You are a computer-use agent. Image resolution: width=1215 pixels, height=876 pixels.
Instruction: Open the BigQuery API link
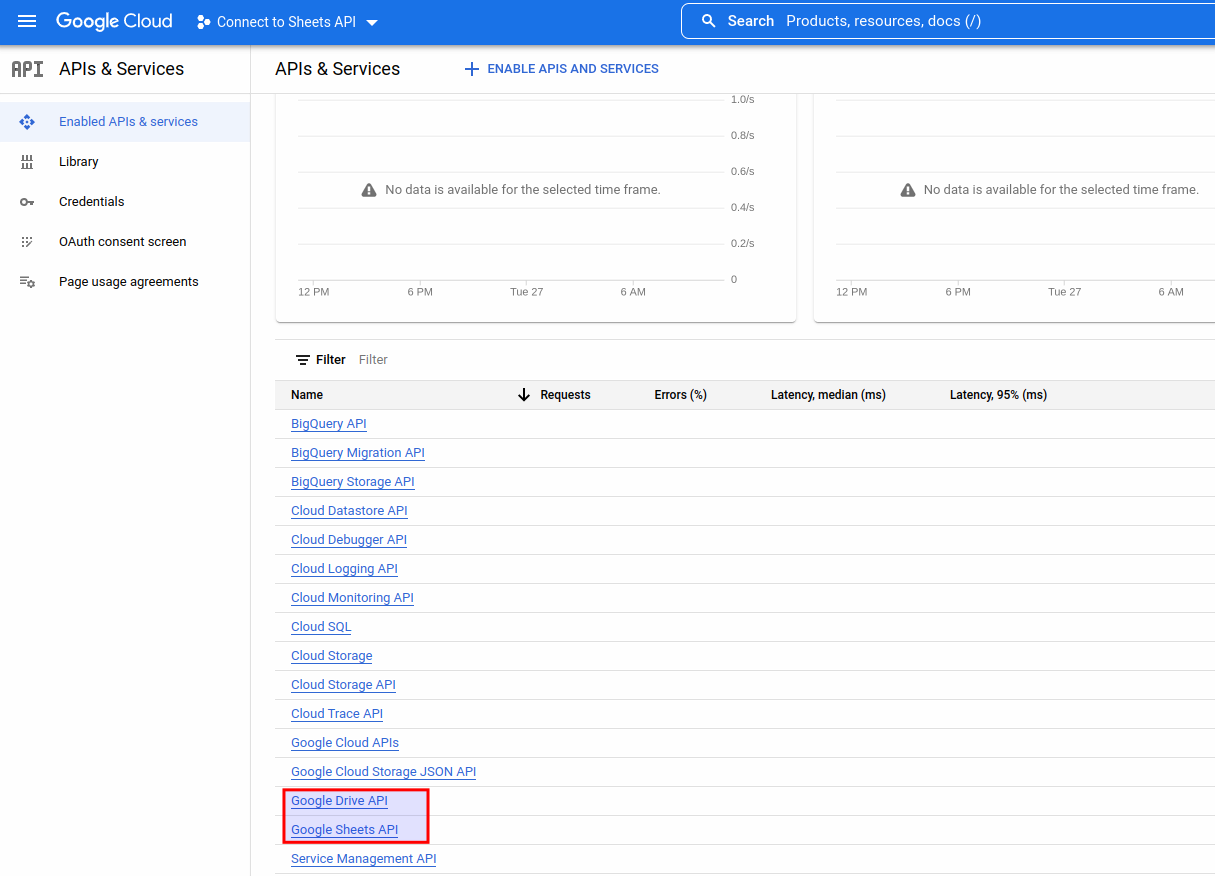pyautogui.click(x=329, y=424)
